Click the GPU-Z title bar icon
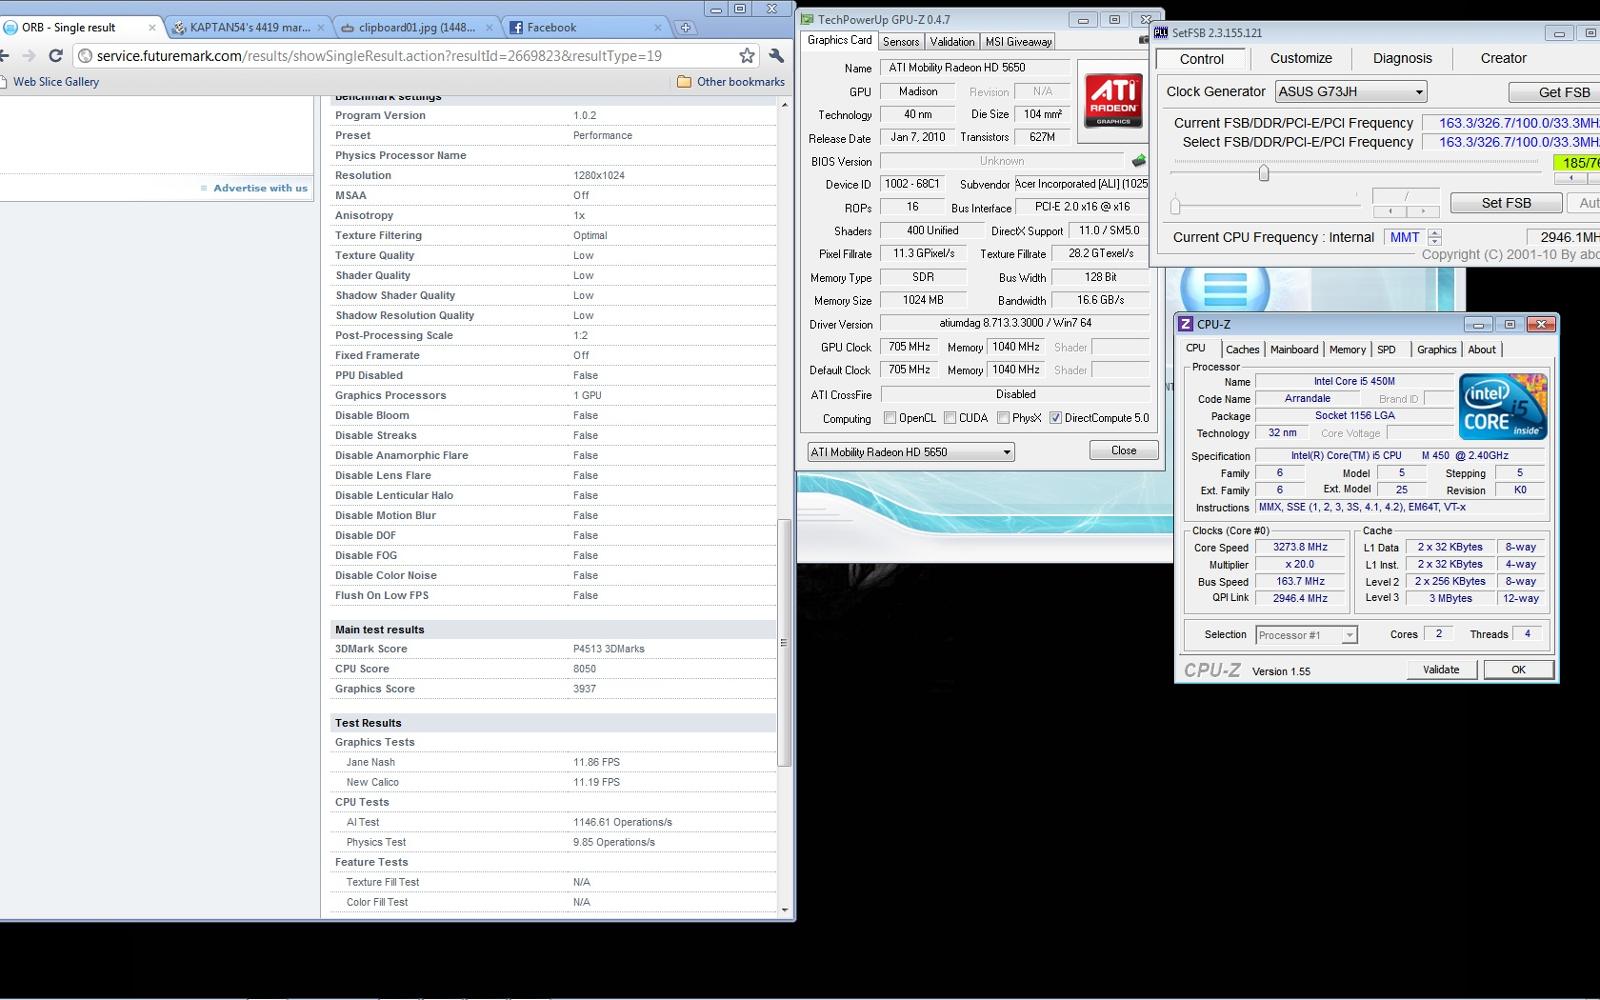 (807, 19)
